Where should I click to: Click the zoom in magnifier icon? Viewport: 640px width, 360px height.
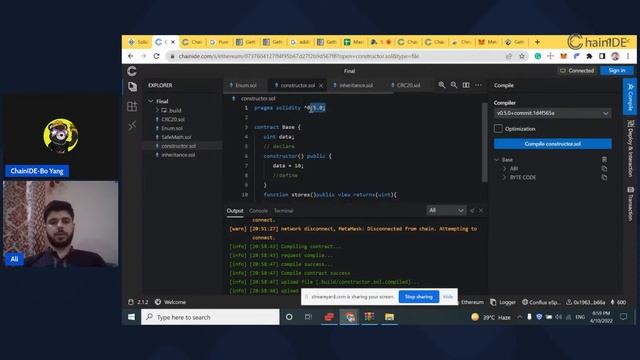[x=442, y=85]
